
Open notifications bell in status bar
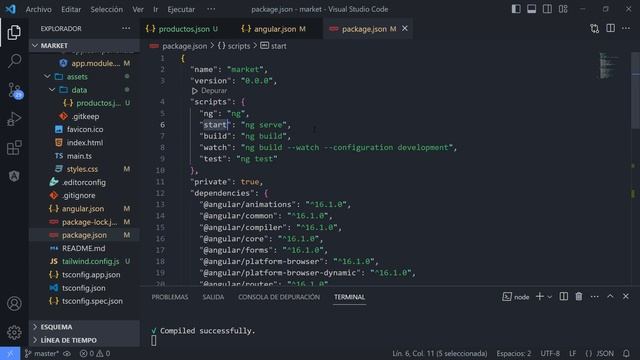click(626, 353)
